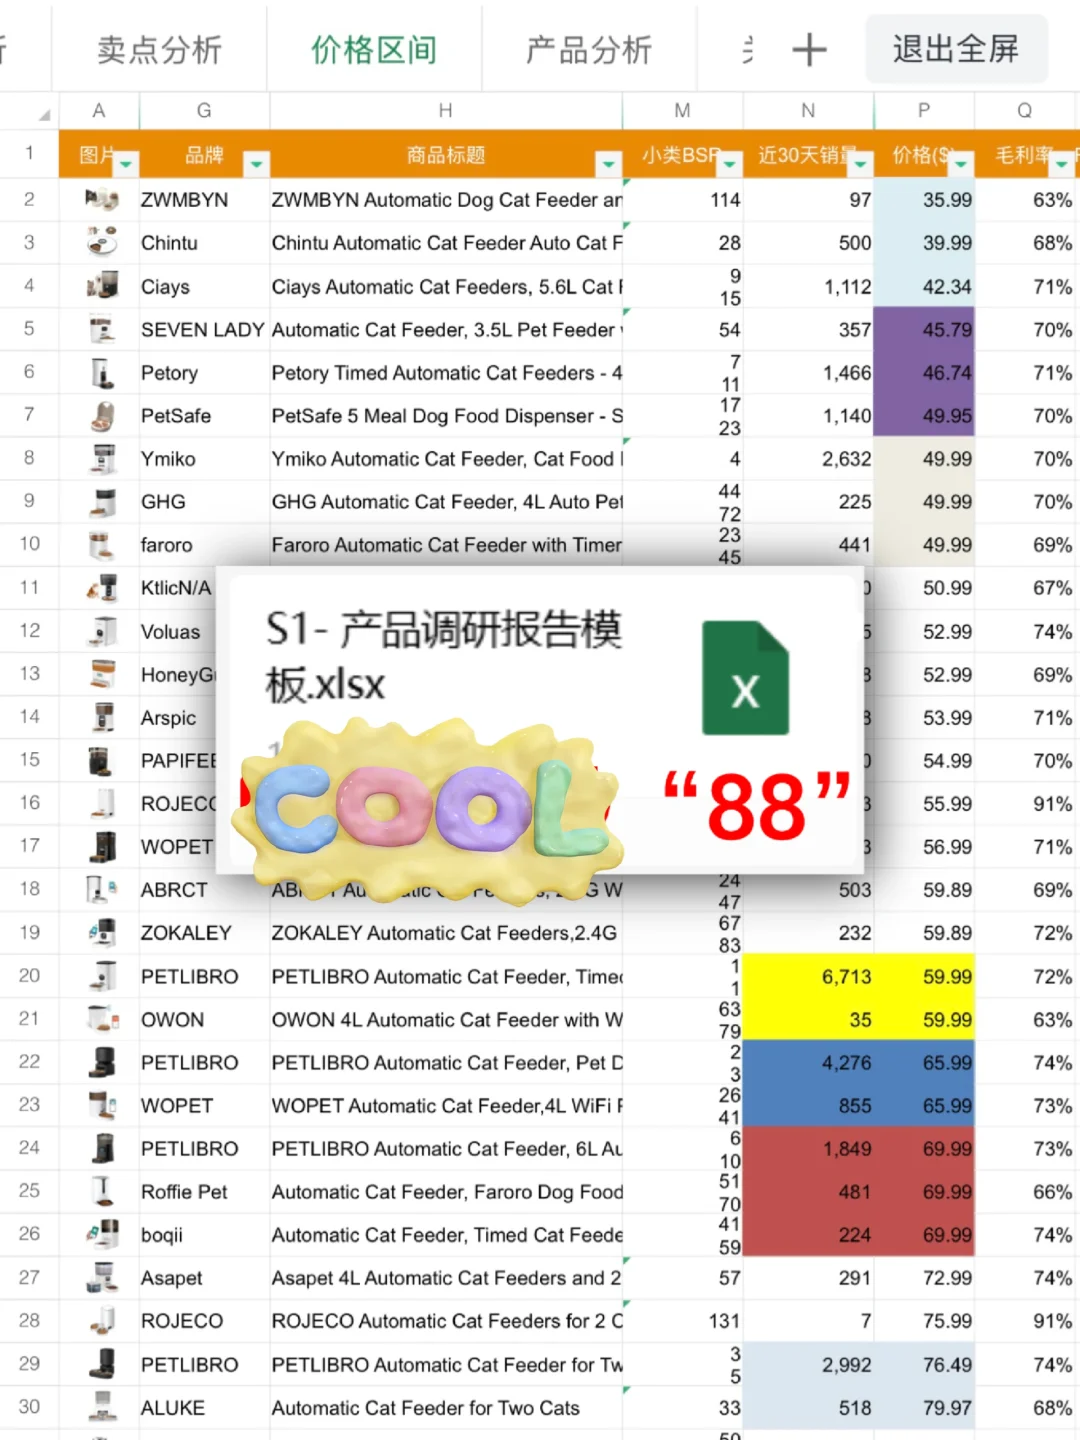Select price cell 76.49

tap(924, 1364)
